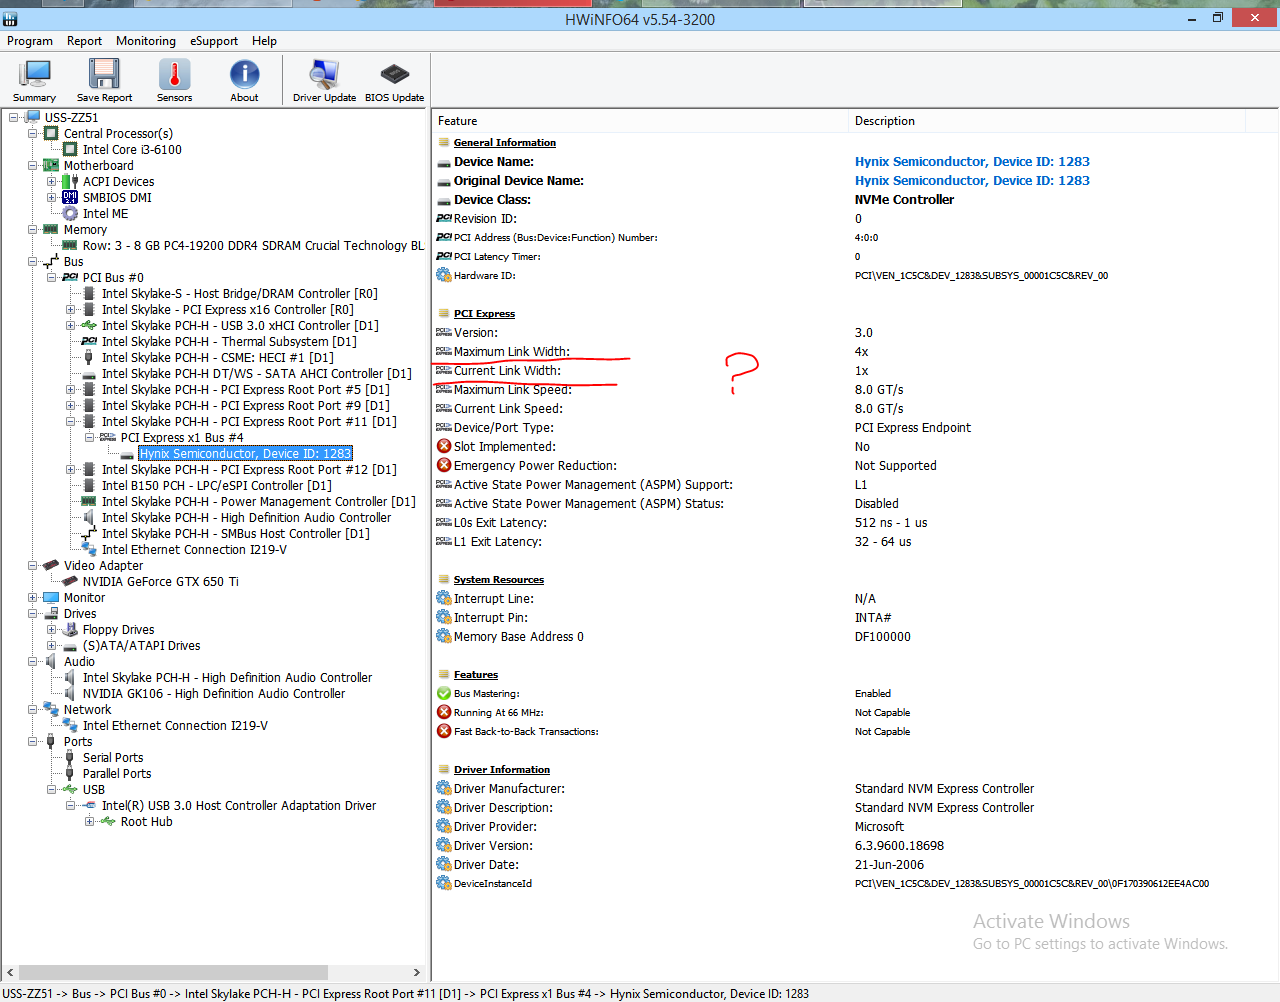Open the eSupport menu
Viewport: 1280px width, 1002px height.
pyautogui.click(x=214, y=41)
